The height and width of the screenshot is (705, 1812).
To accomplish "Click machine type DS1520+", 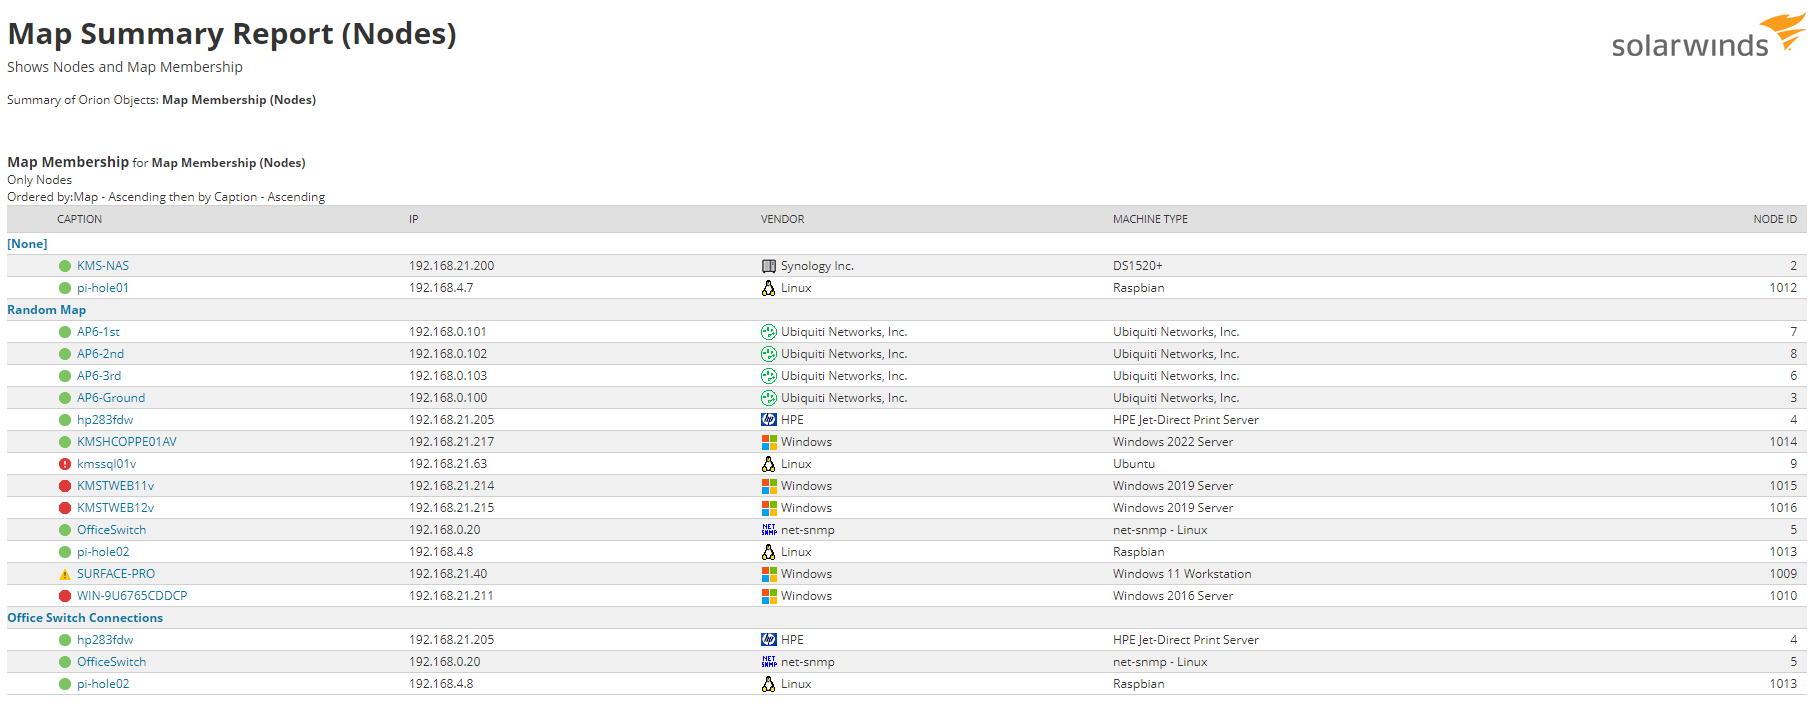I will [x=1138, y=266].
